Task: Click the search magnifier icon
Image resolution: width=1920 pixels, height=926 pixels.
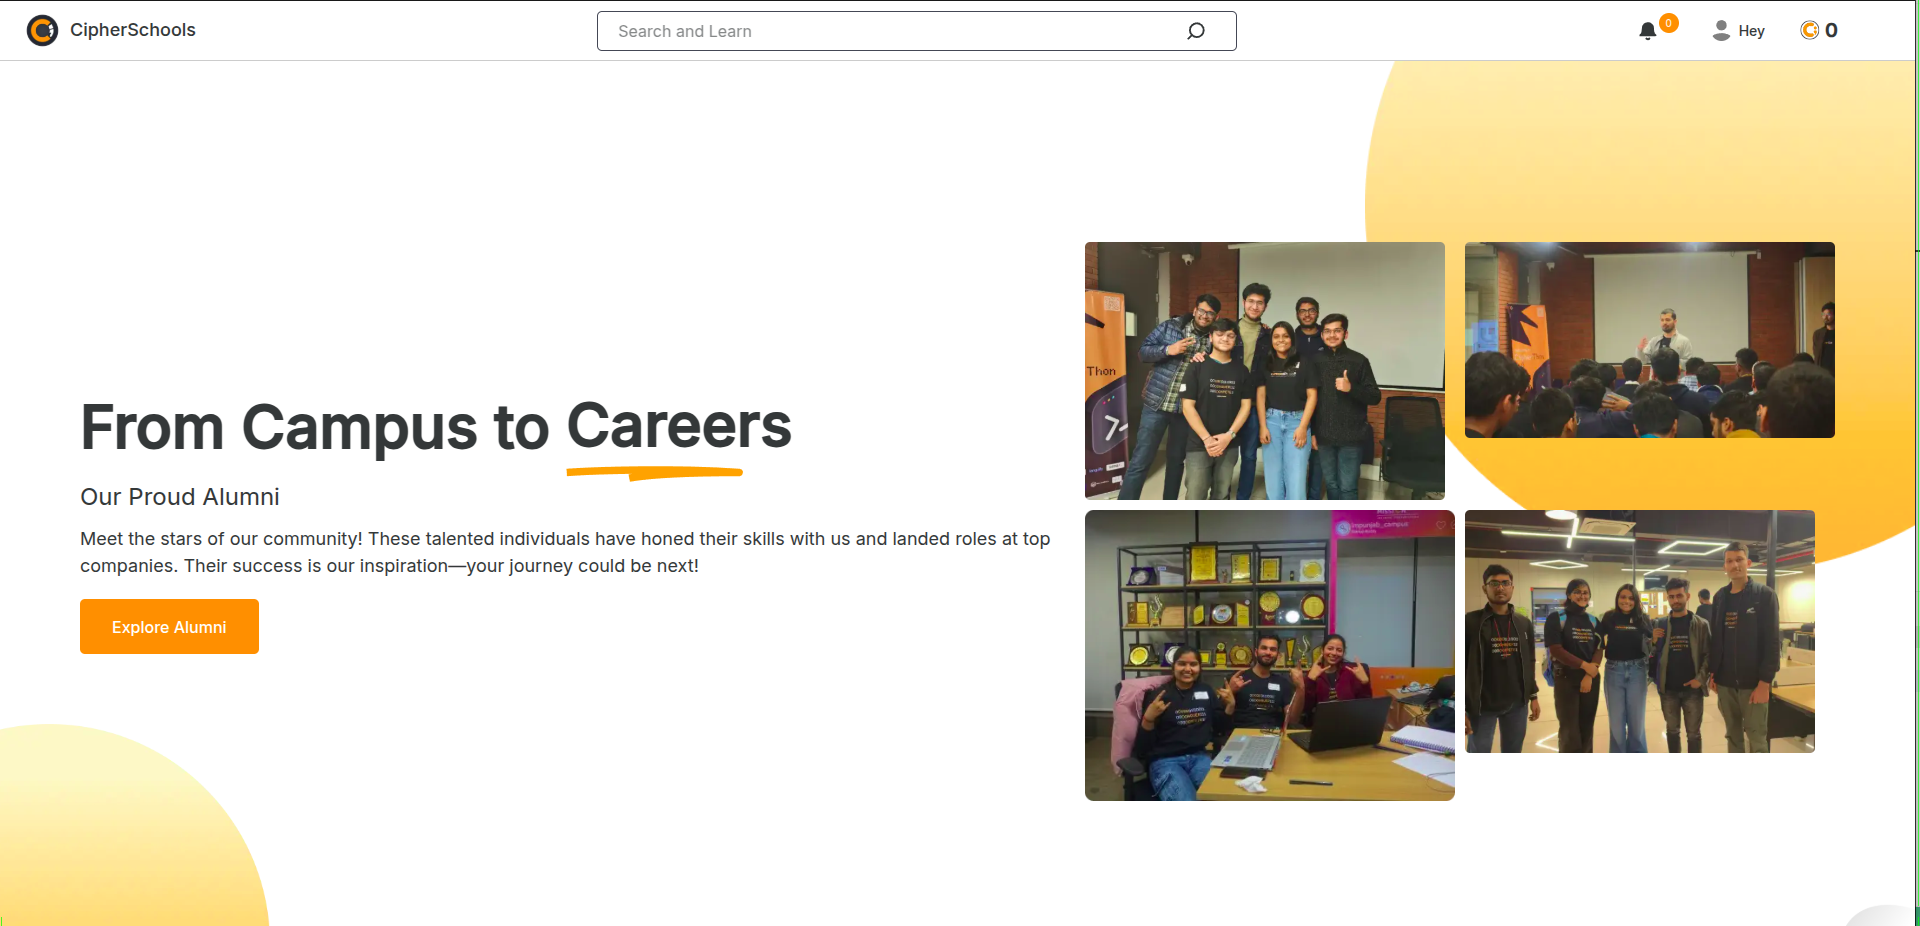Action: point(1196,31)
